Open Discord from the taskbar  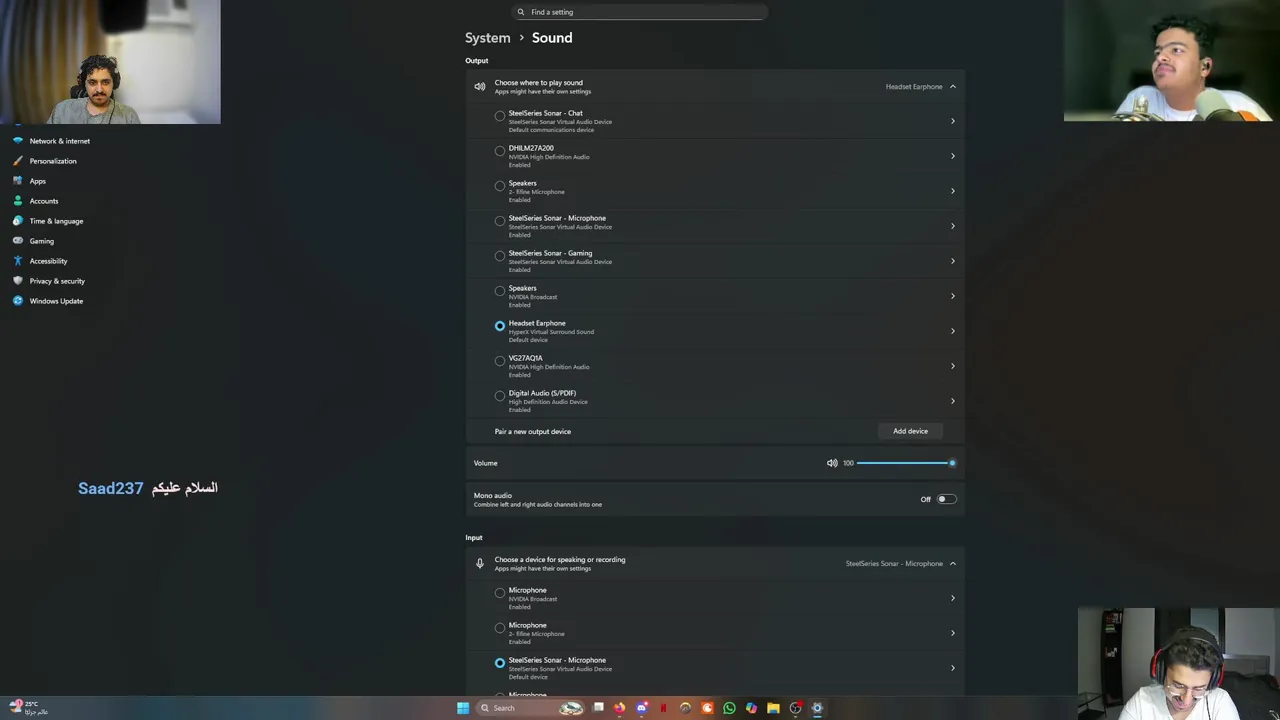click(x=642, y=708)
